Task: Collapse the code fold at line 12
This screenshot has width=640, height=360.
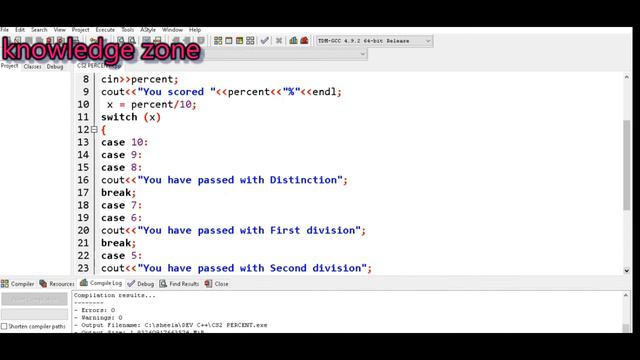Action: coord(94,129)
